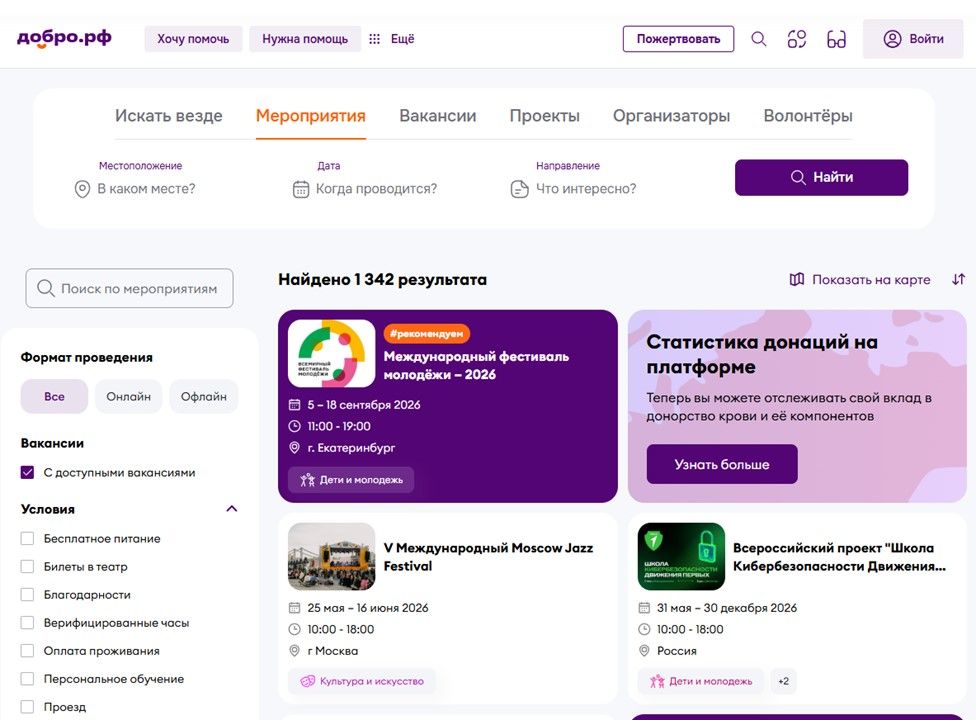This screenshot has height=720, width=978.
Task: Uncheck С доступными вакансиями filter
Action: [x=25, y=472]
